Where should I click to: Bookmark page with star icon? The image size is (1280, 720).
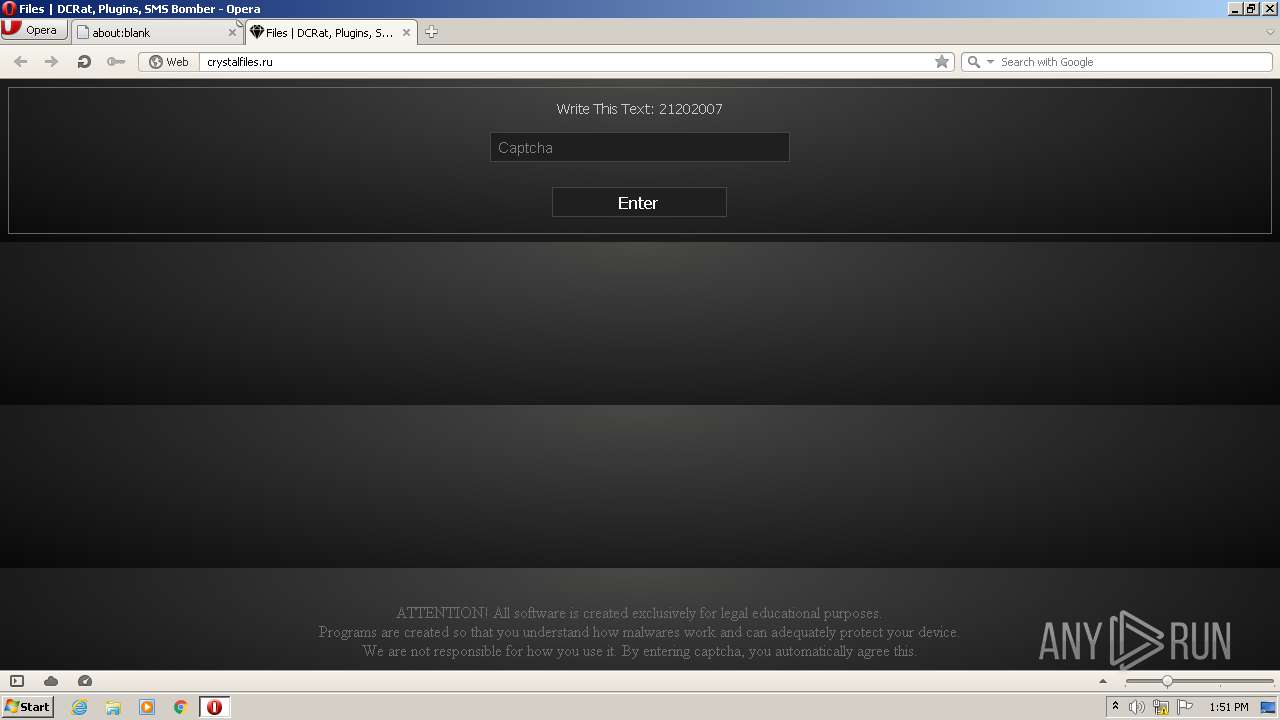tap(941, 62)
